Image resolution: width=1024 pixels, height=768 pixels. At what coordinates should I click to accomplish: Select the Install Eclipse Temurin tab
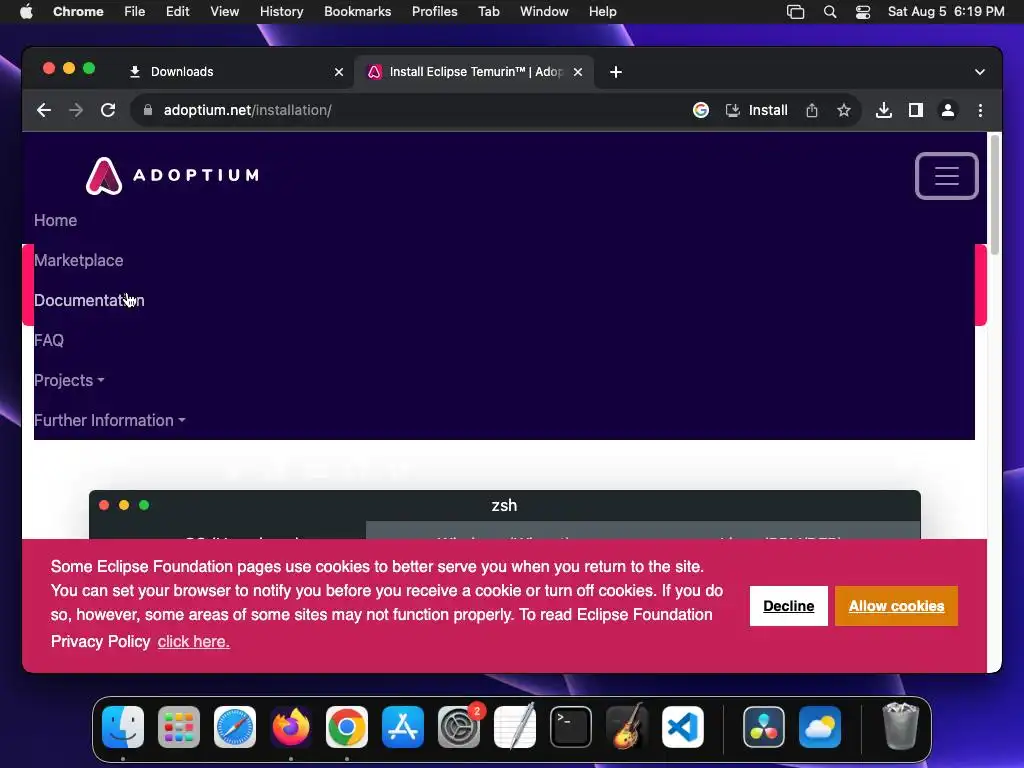(473, 72)
